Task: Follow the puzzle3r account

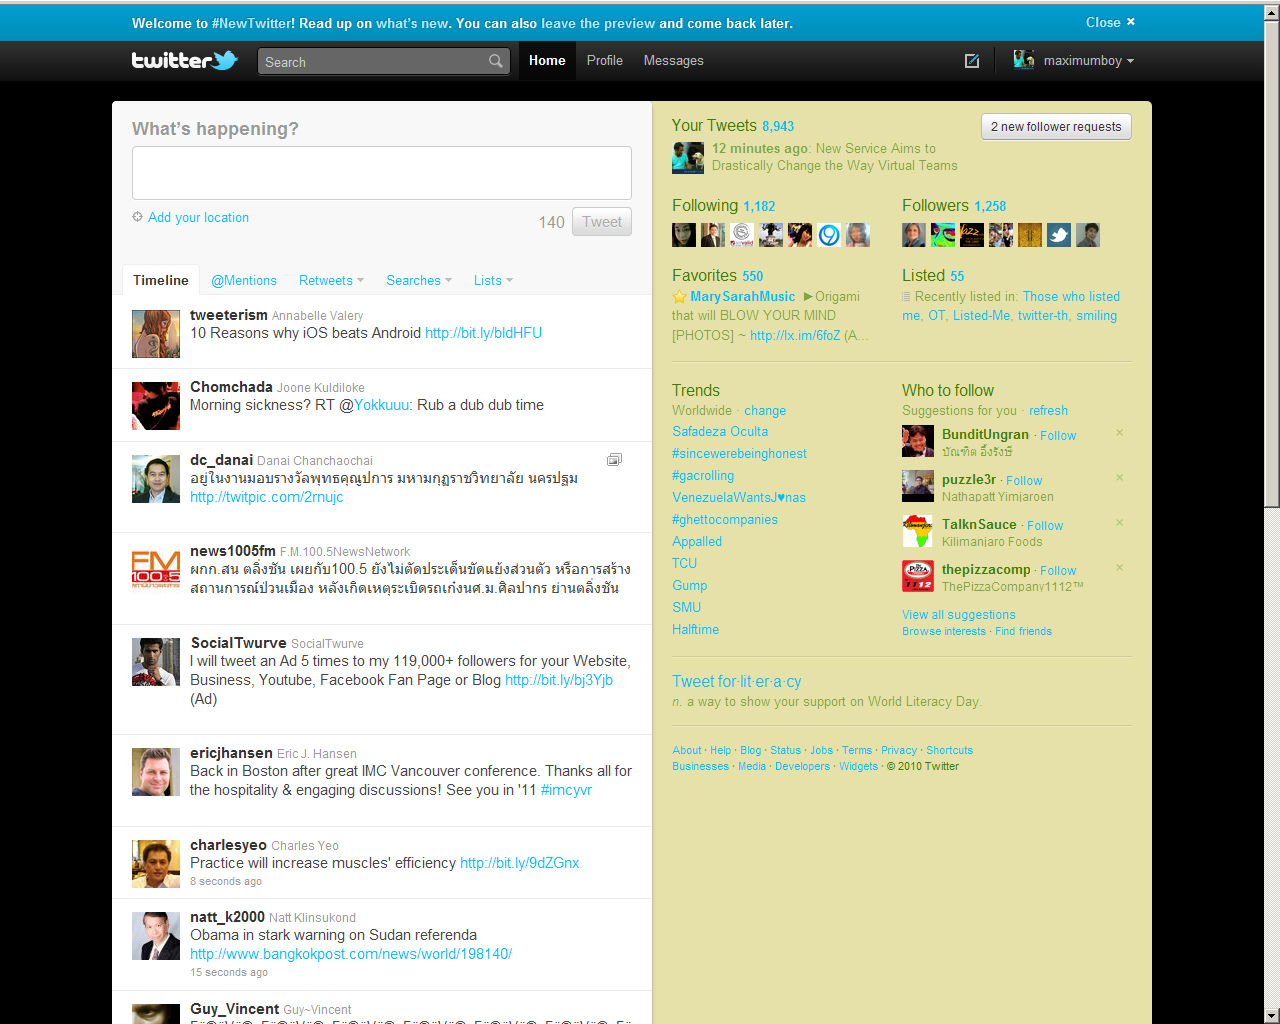Action: (x=1024, y=481)
